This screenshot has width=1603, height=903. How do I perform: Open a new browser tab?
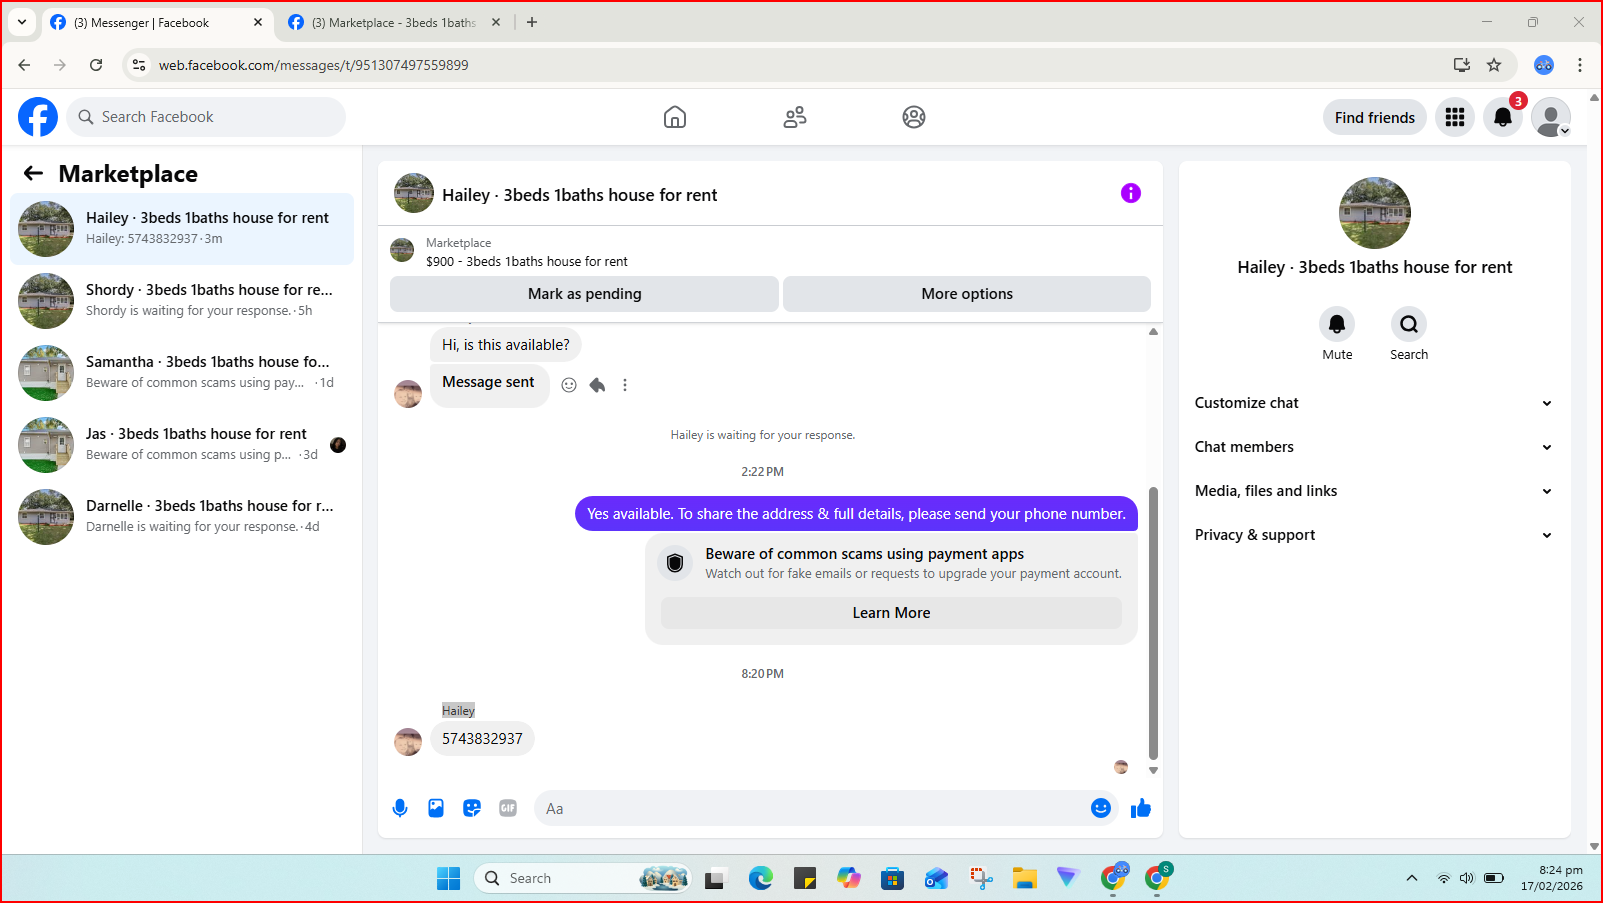tap(532, 22)
